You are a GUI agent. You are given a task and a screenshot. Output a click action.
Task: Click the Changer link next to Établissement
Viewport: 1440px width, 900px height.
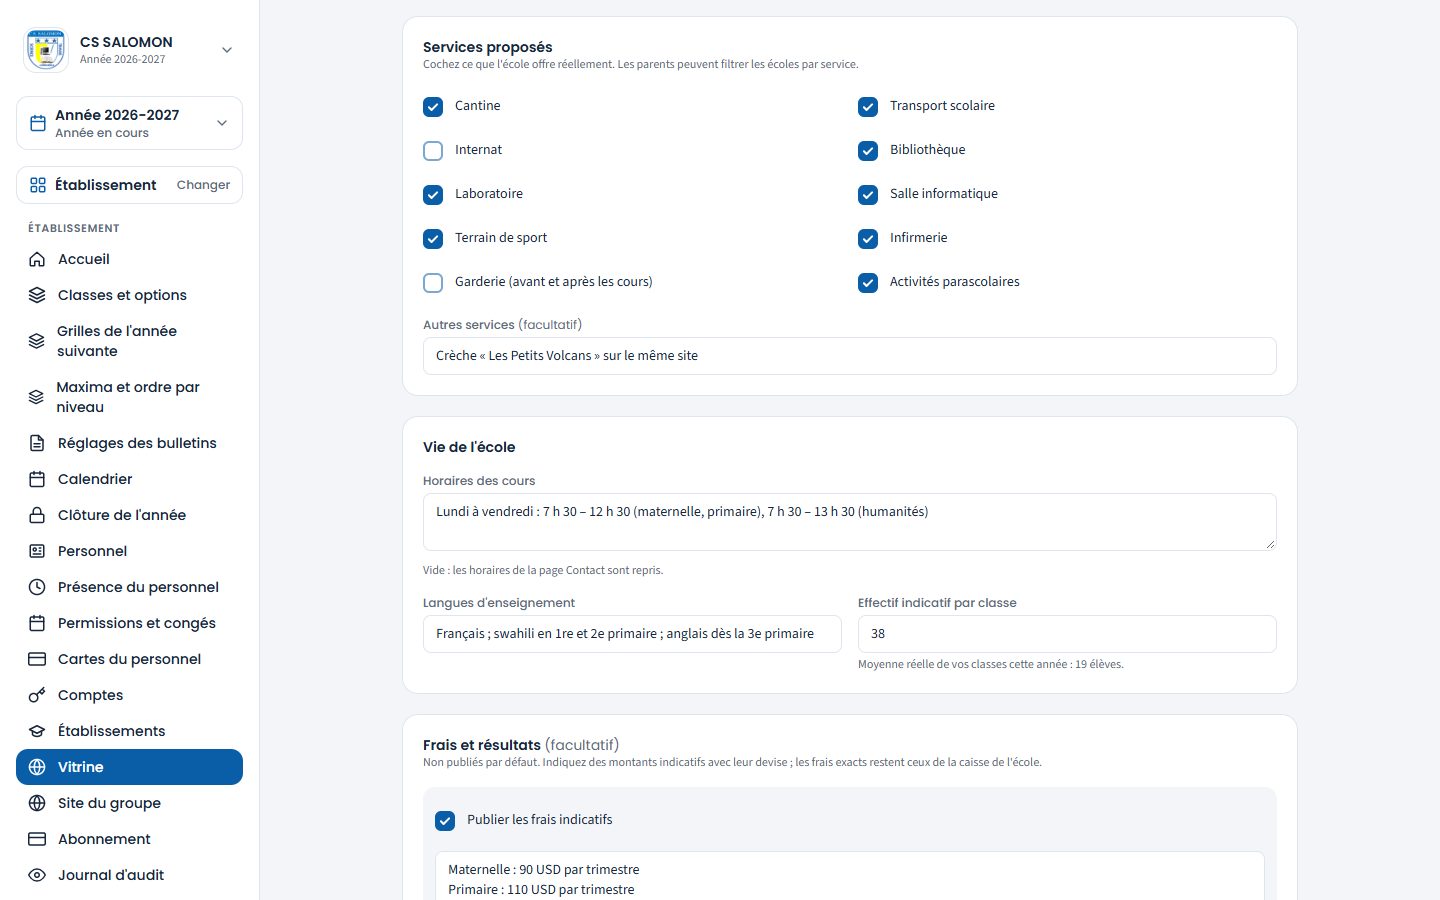point(203,185)
